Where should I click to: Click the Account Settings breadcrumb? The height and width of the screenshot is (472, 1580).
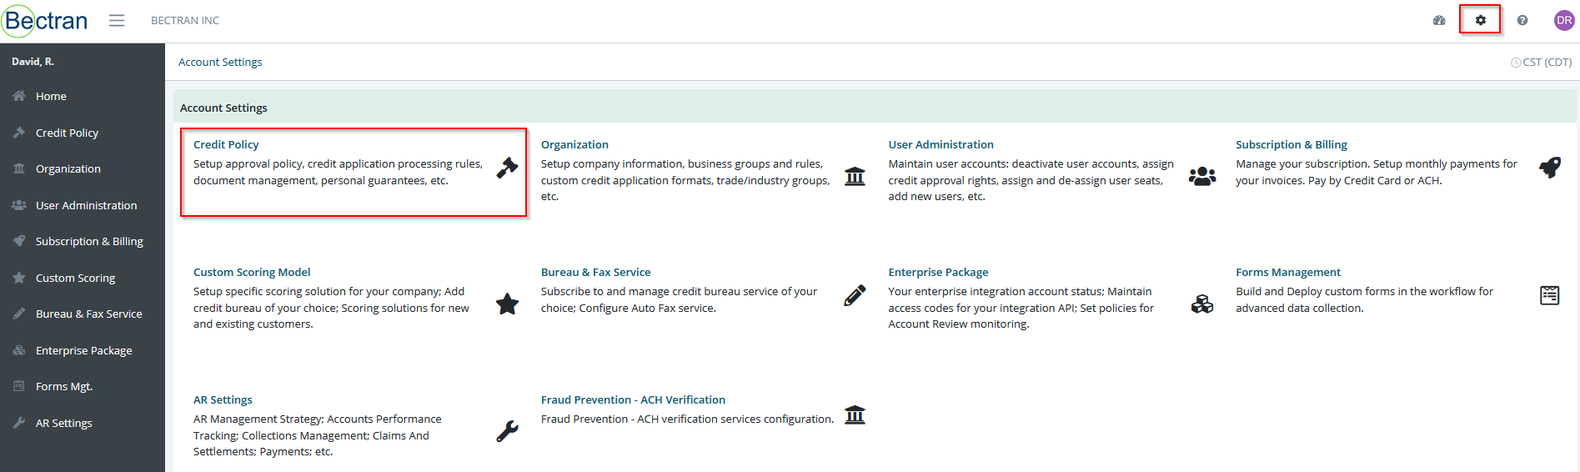(220, 62)
